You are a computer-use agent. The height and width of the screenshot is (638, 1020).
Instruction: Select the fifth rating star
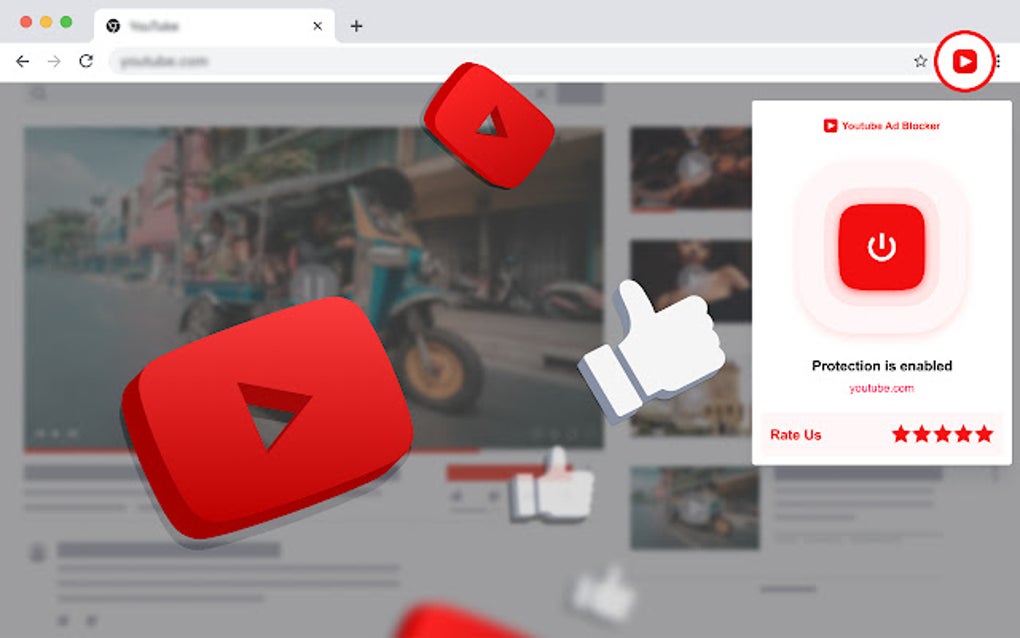pyautogui.click(x=984, y=434)
